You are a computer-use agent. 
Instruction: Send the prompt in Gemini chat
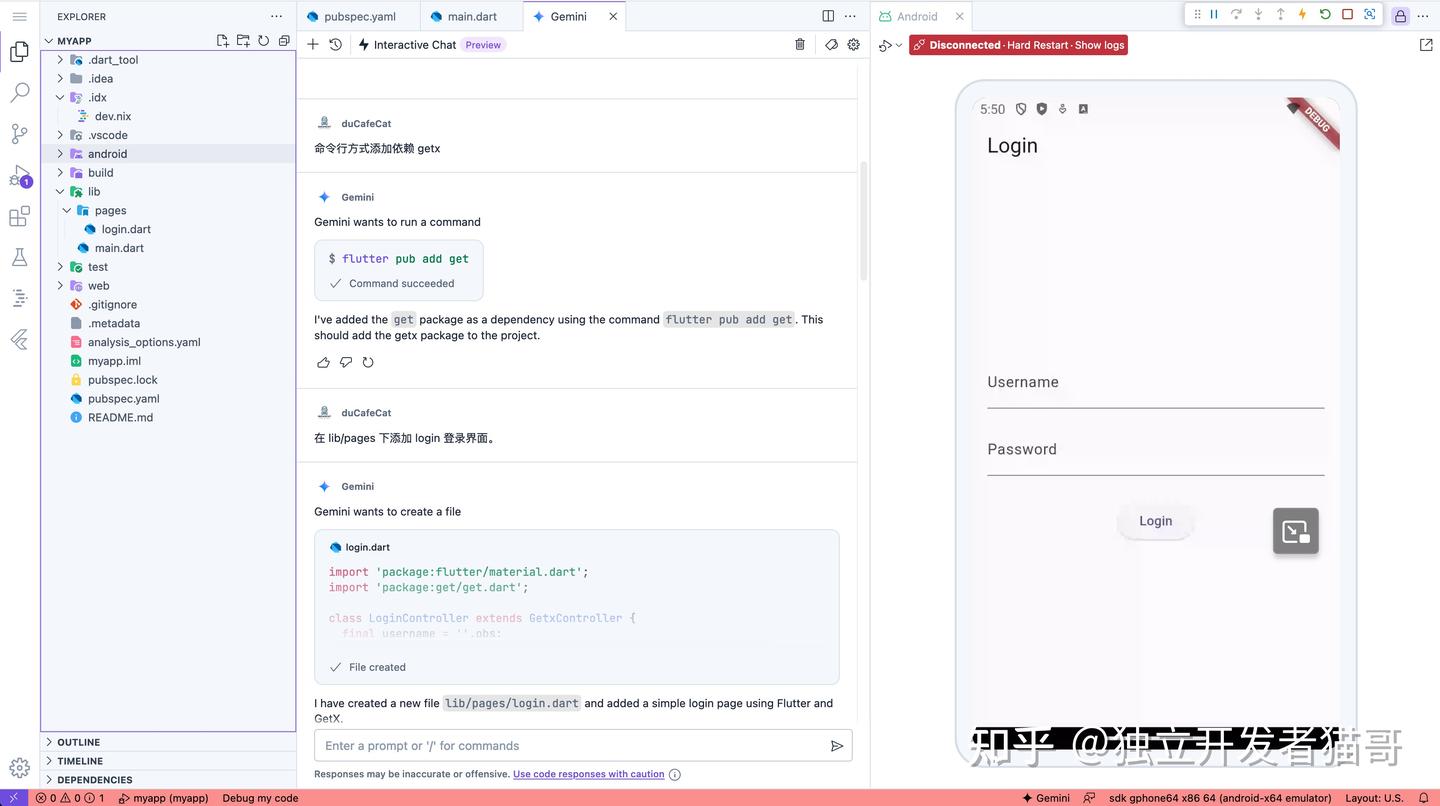(837, 746)
